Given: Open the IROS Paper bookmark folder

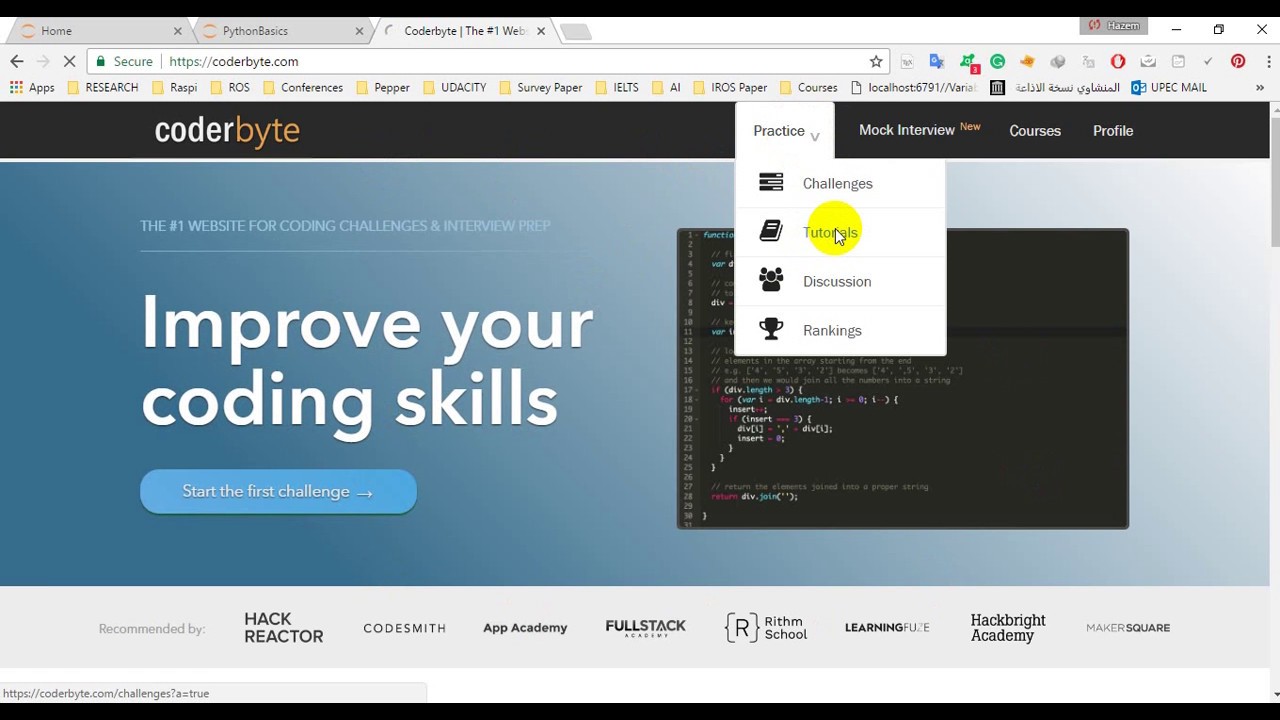Looking at the screenshot, I should (729, 87).
